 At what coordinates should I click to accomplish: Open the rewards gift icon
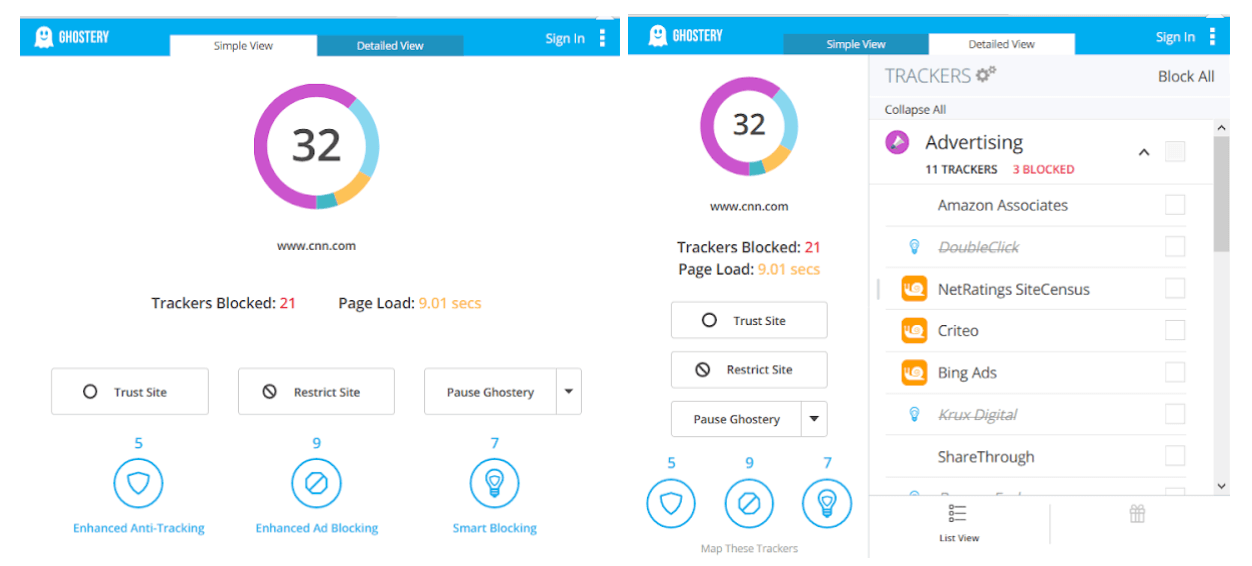[x=1137, y=514]
